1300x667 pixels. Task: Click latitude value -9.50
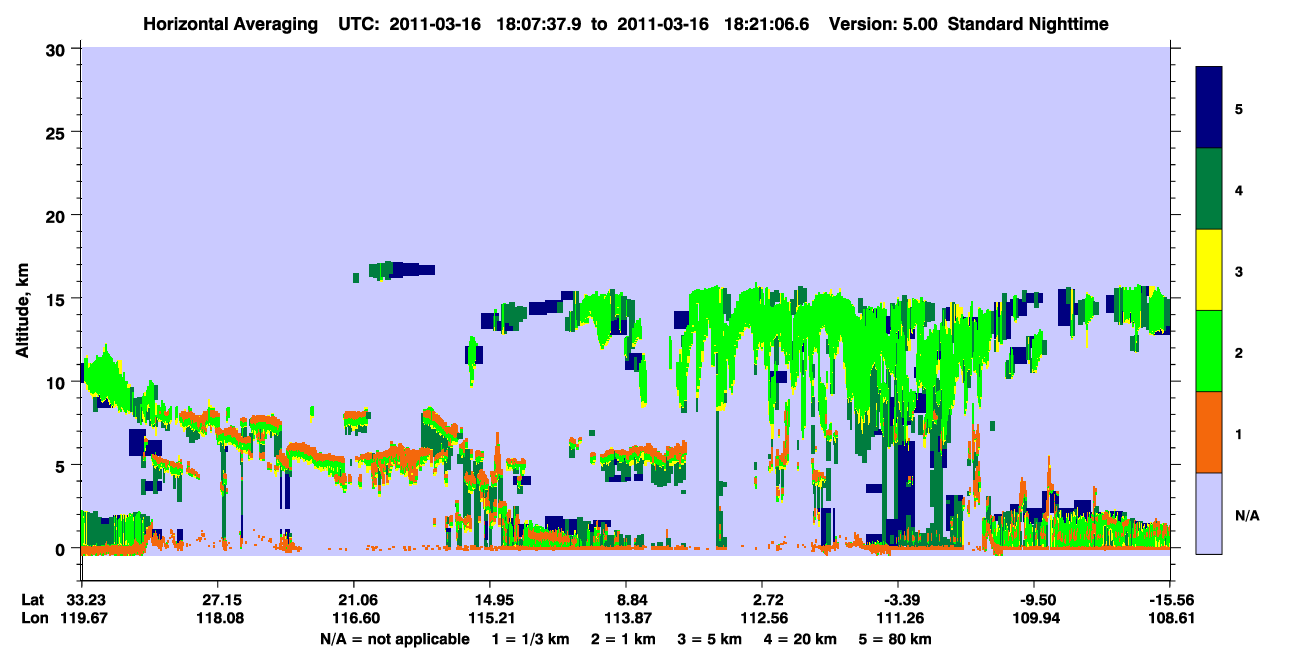(1036, 600)
